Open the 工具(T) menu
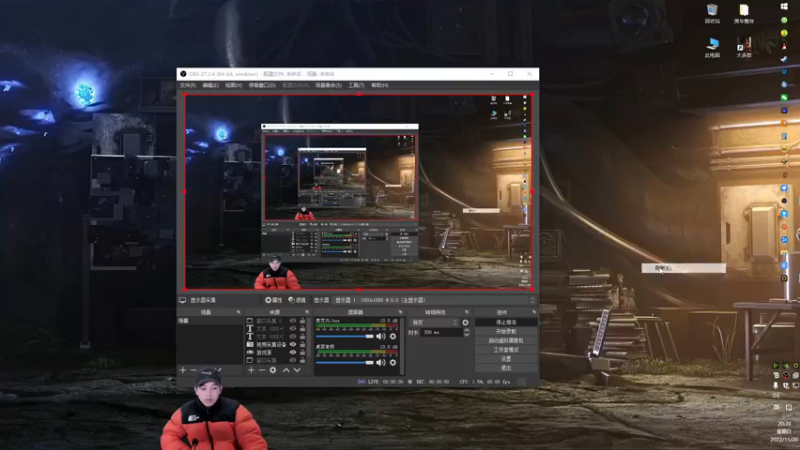 (x=356, y=85)
